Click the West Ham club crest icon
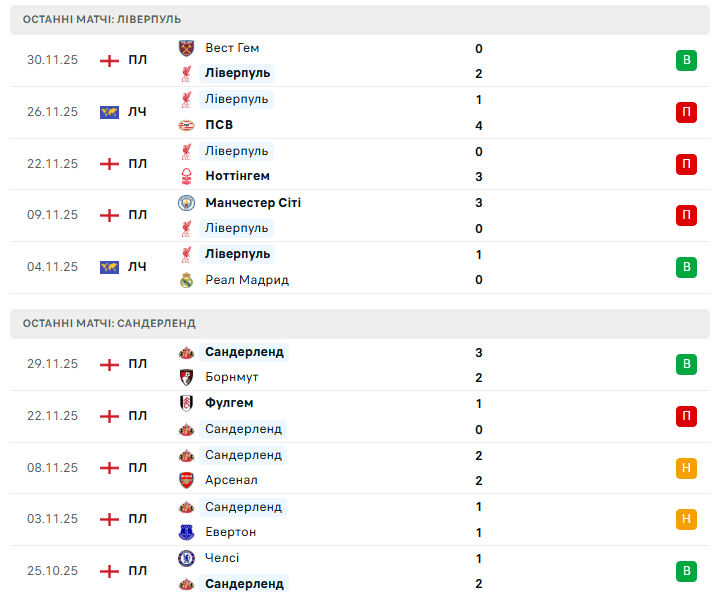The image size is (719, 596). pyautogui.click(x=186, y=48)
